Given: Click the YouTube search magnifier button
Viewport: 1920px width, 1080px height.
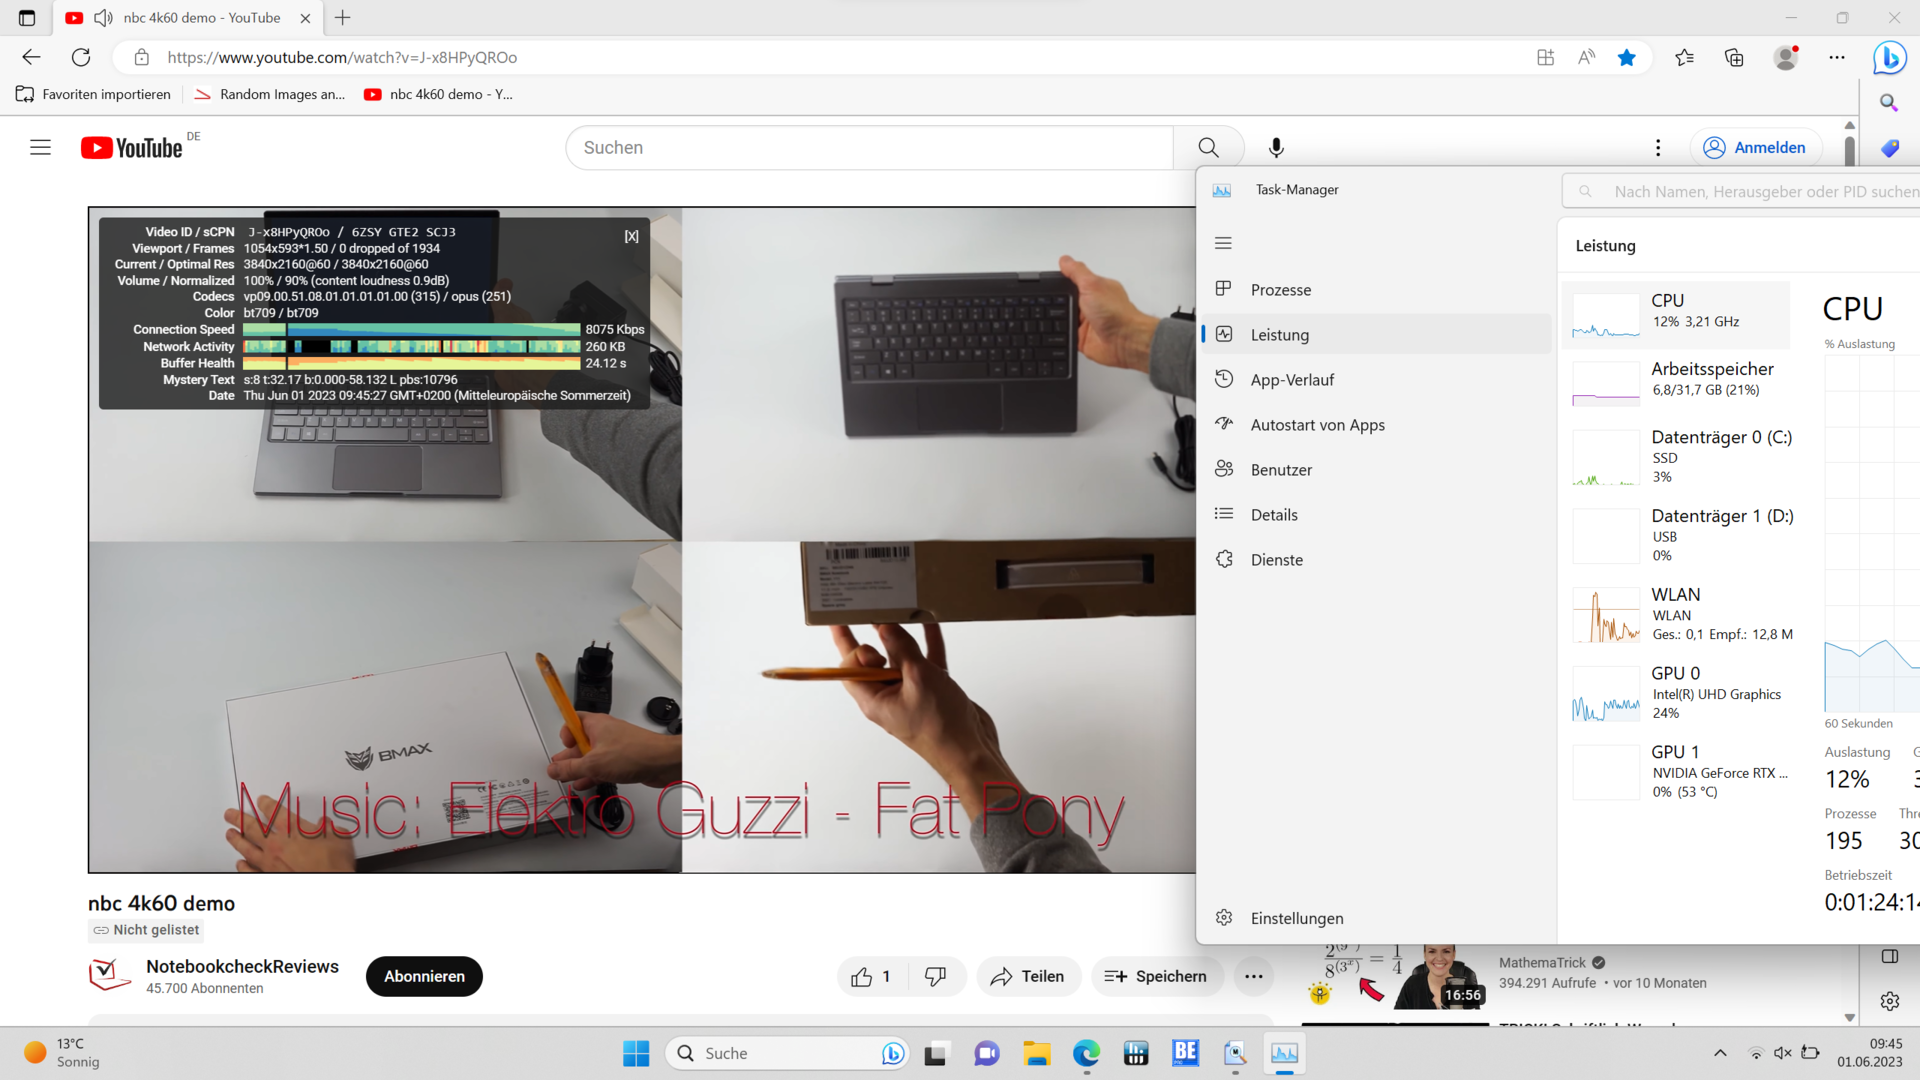Looking at the screenshot, I should [x=1208, y=148].
